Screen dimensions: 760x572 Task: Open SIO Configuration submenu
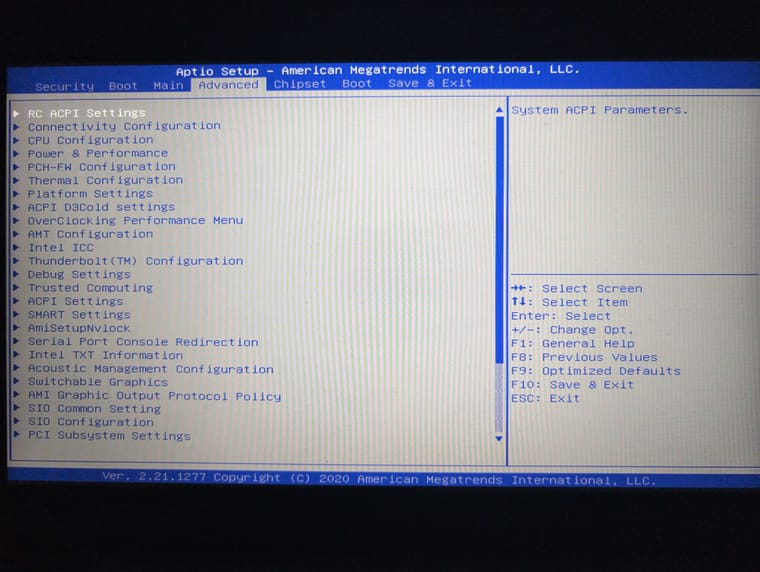point(91,422)
